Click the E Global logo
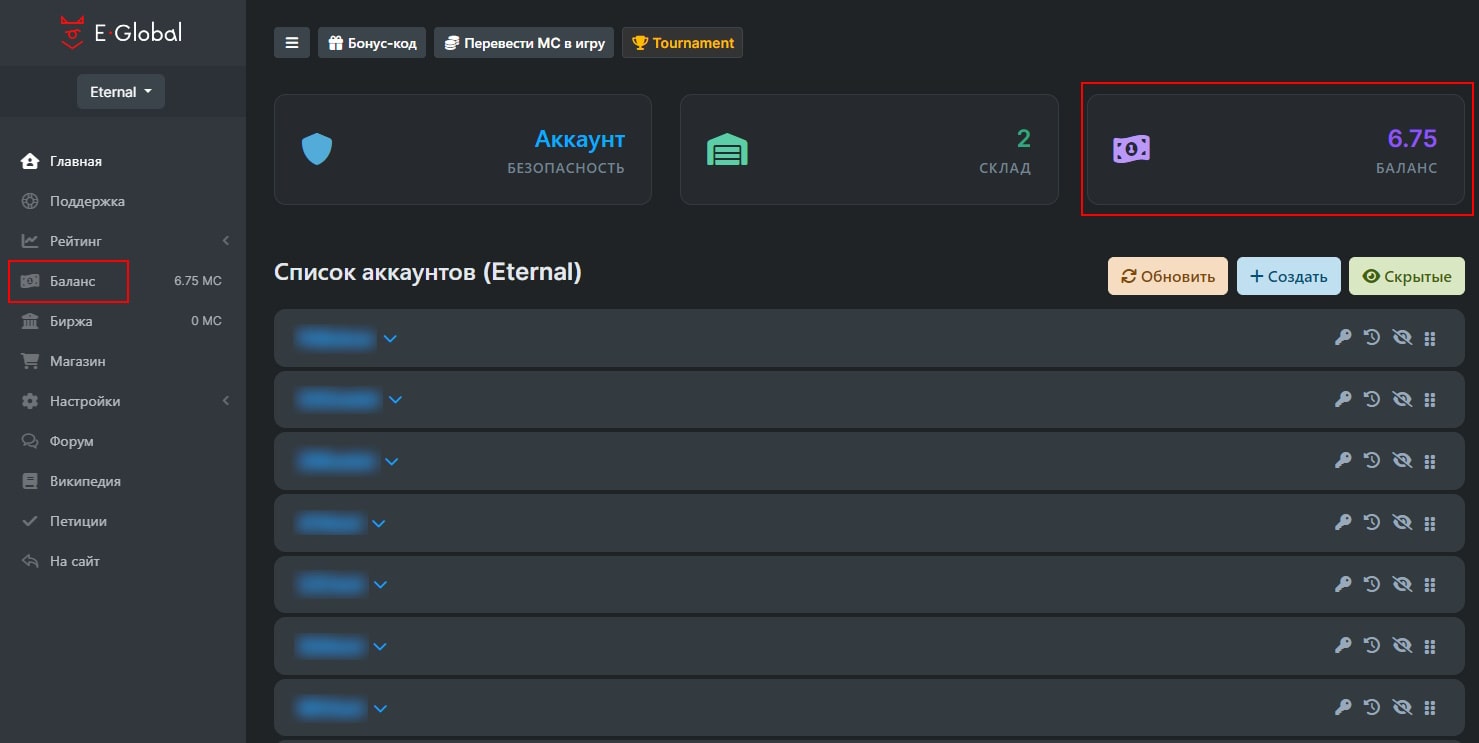Screen dimensions: 1479x743 [x=123, y=31]
